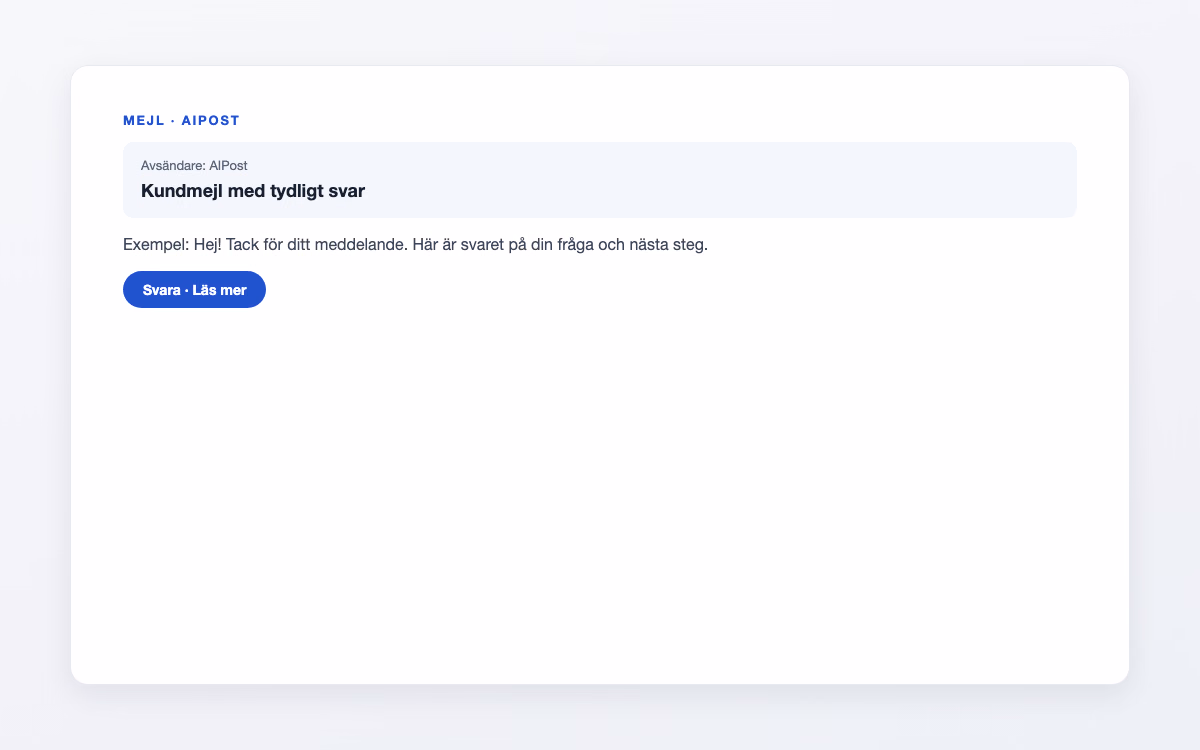Open the Kundmejl med tydligt svar subject
This screenshot has height=750, width=1200.
(x=253, y=190)
